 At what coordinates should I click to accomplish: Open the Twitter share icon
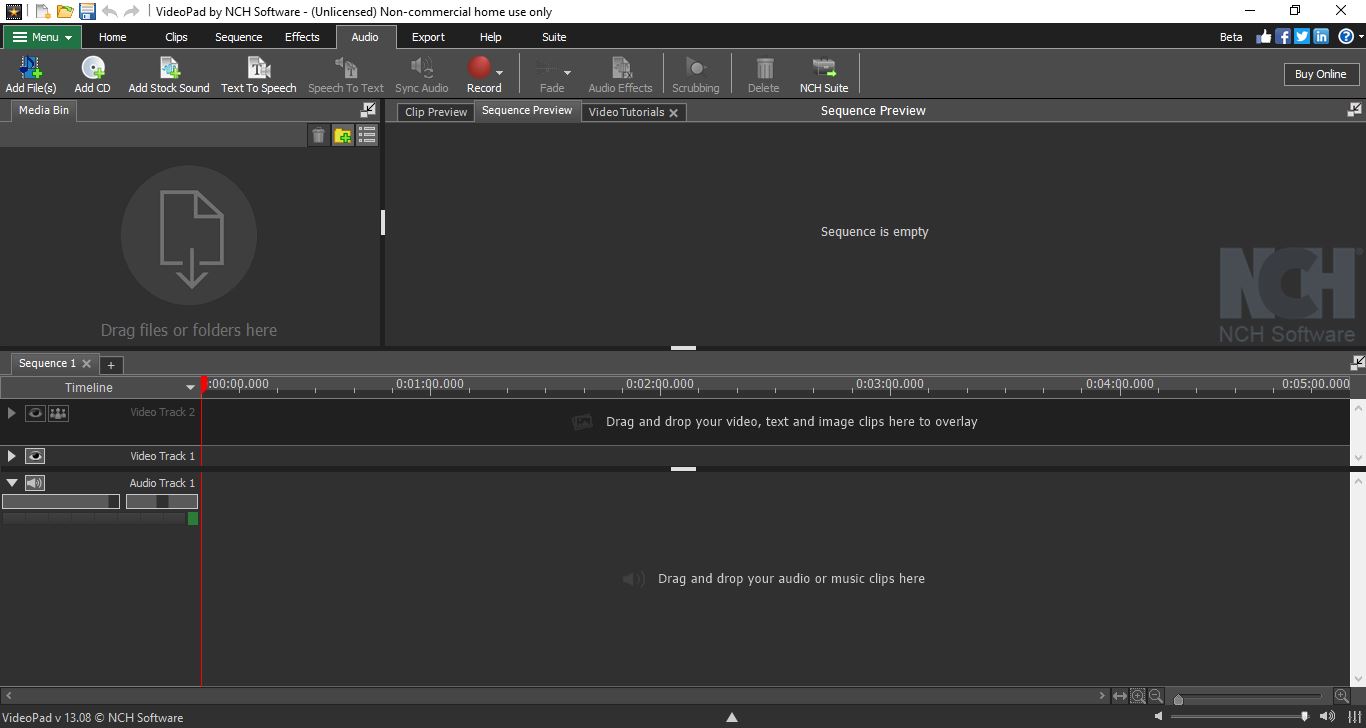(x=1302, y=37)
